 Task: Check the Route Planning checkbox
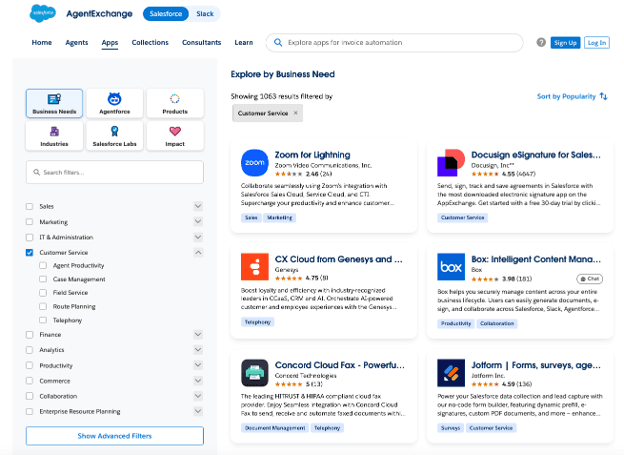43,307
